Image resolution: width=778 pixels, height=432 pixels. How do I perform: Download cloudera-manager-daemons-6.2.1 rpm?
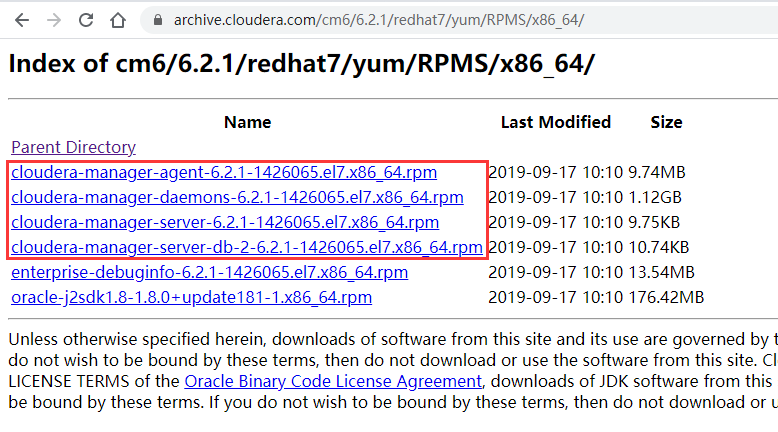click(237, 197)
